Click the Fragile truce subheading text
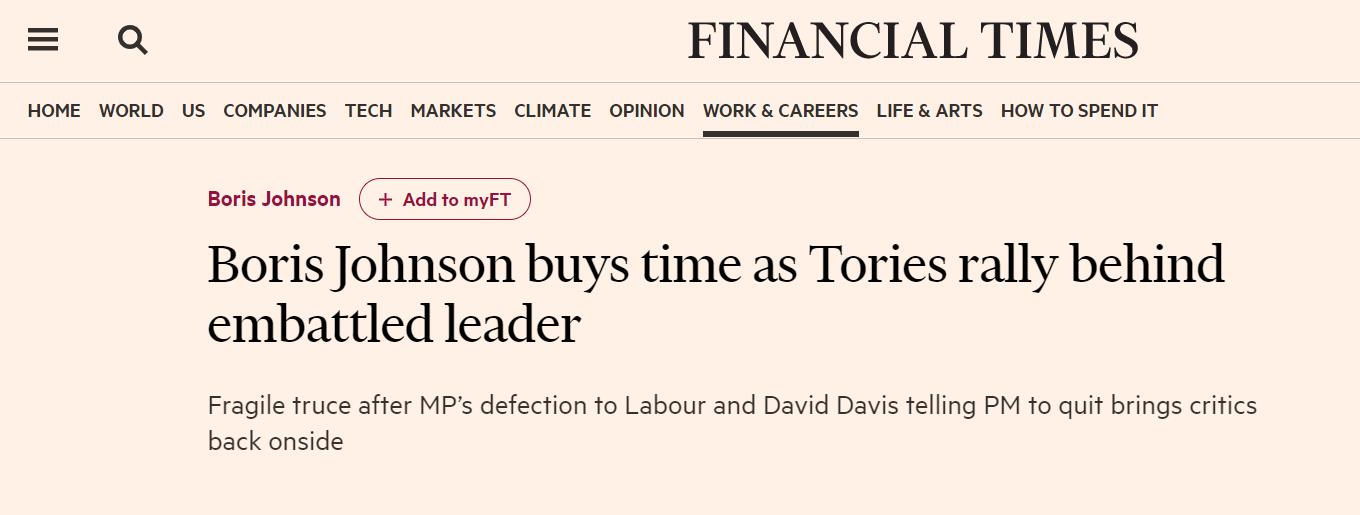1360x515 pixels. coord(732,423)
